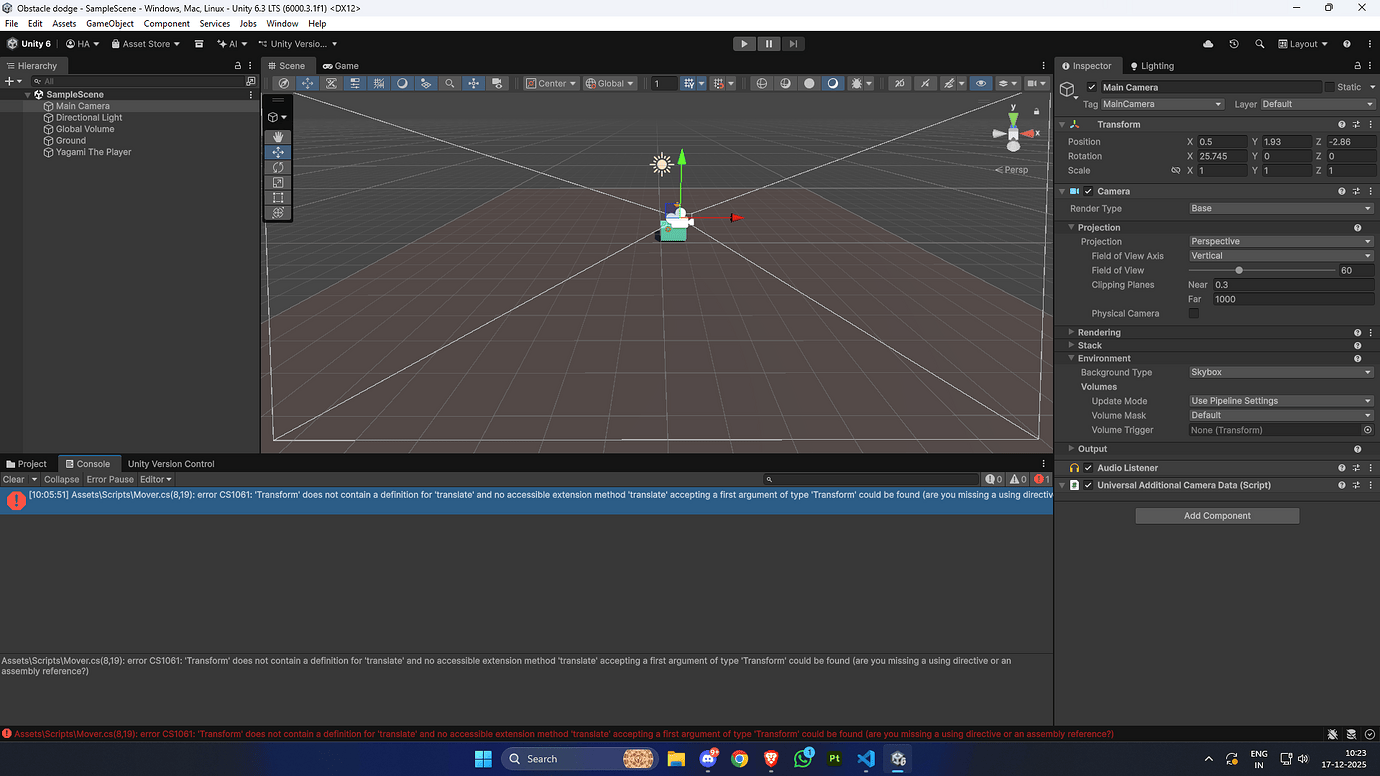Click the Play button
Viewport: 1380px width, 776px height.
click(744, 44)
